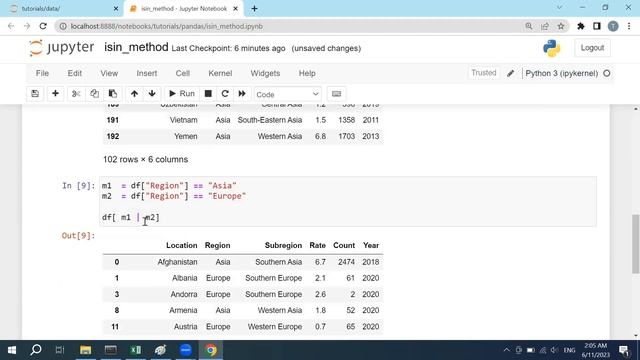640x360 pixels.
Task: Go back in browser history
Action: click(11, 26)
